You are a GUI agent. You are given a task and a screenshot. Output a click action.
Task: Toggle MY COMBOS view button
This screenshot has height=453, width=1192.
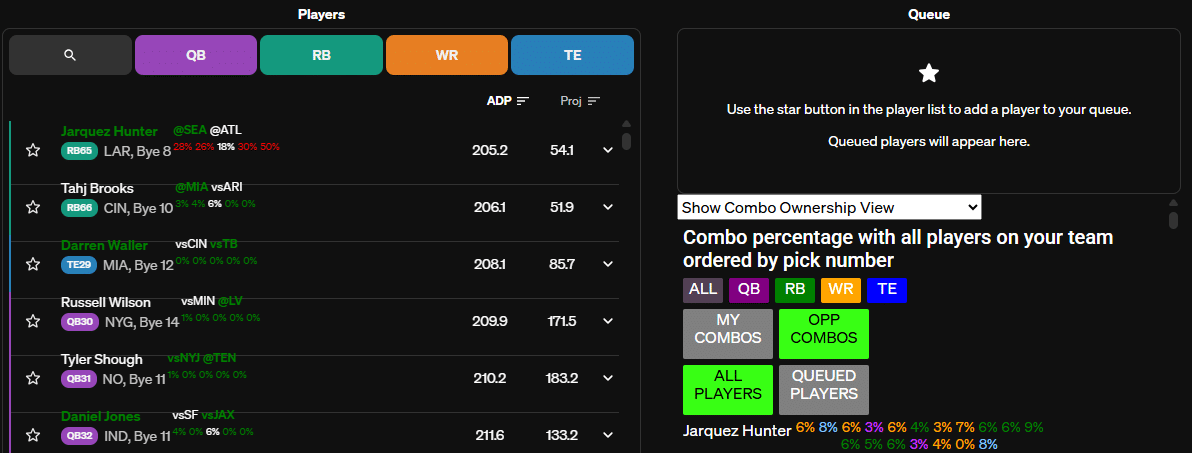pos(728,334)
